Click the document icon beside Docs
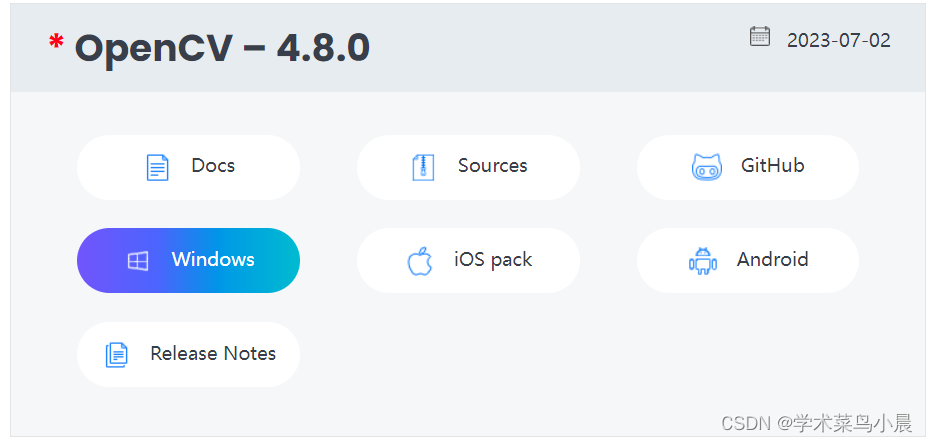The image size is (927, 442). click(x=157, y=167)
